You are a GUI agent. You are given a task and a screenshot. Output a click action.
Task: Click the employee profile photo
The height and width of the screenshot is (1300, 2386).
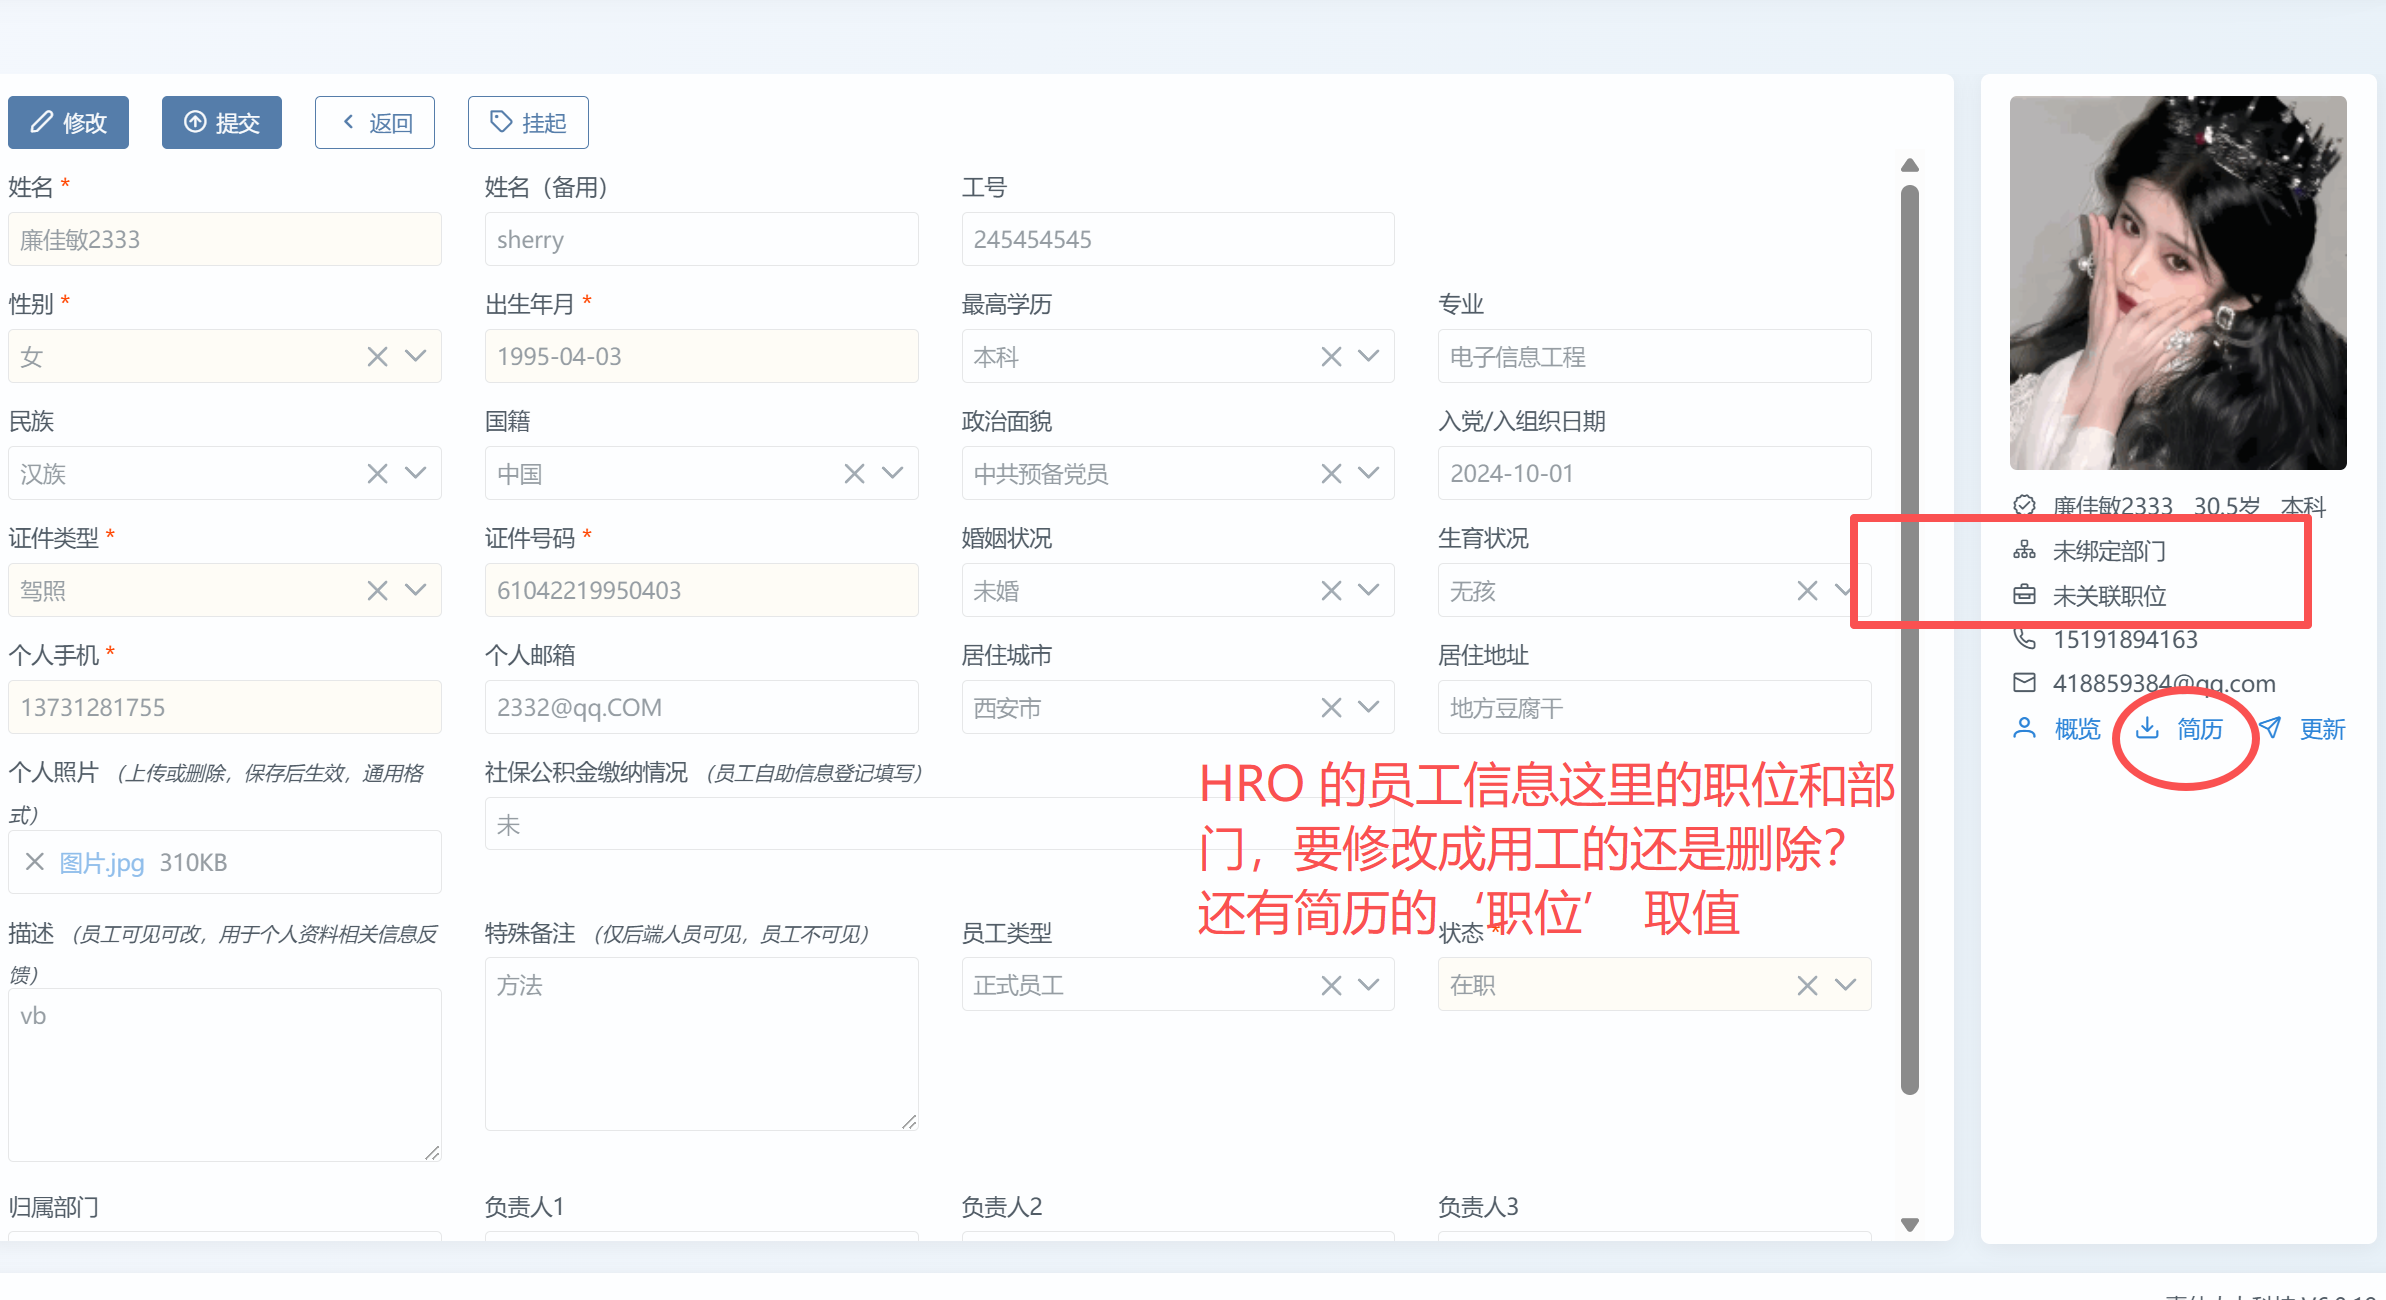coord(2178,283)
